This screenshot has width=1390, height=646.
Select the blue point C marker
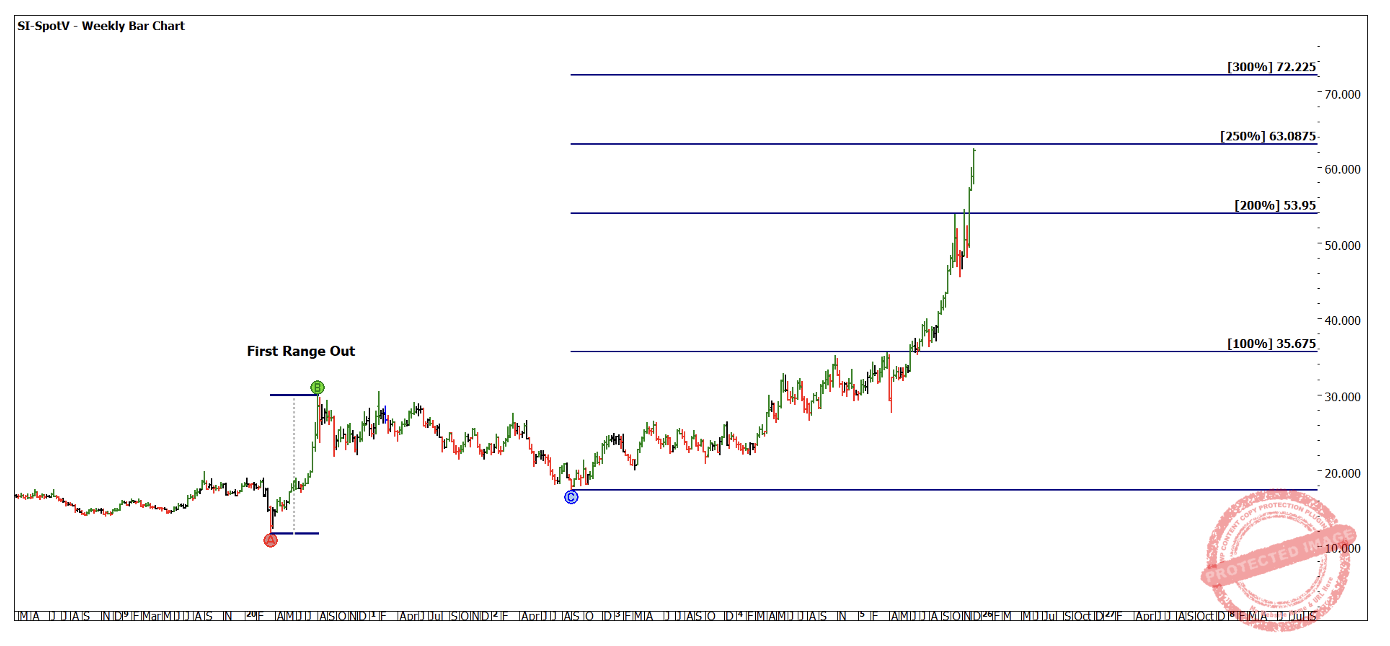pyautogui.click(x=571, y=497)
